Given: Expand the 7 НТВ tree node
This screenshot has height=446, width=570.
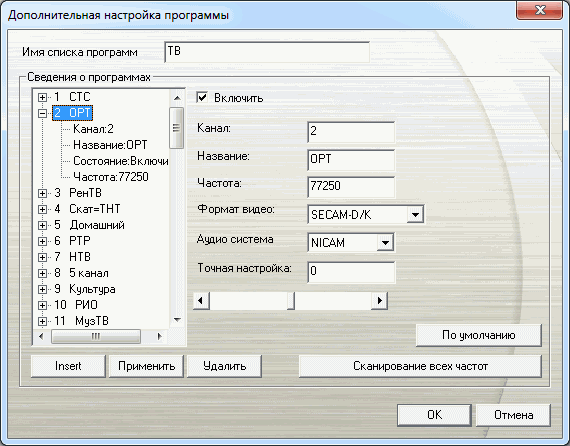Looking at the screenshot, I should 43,257.
